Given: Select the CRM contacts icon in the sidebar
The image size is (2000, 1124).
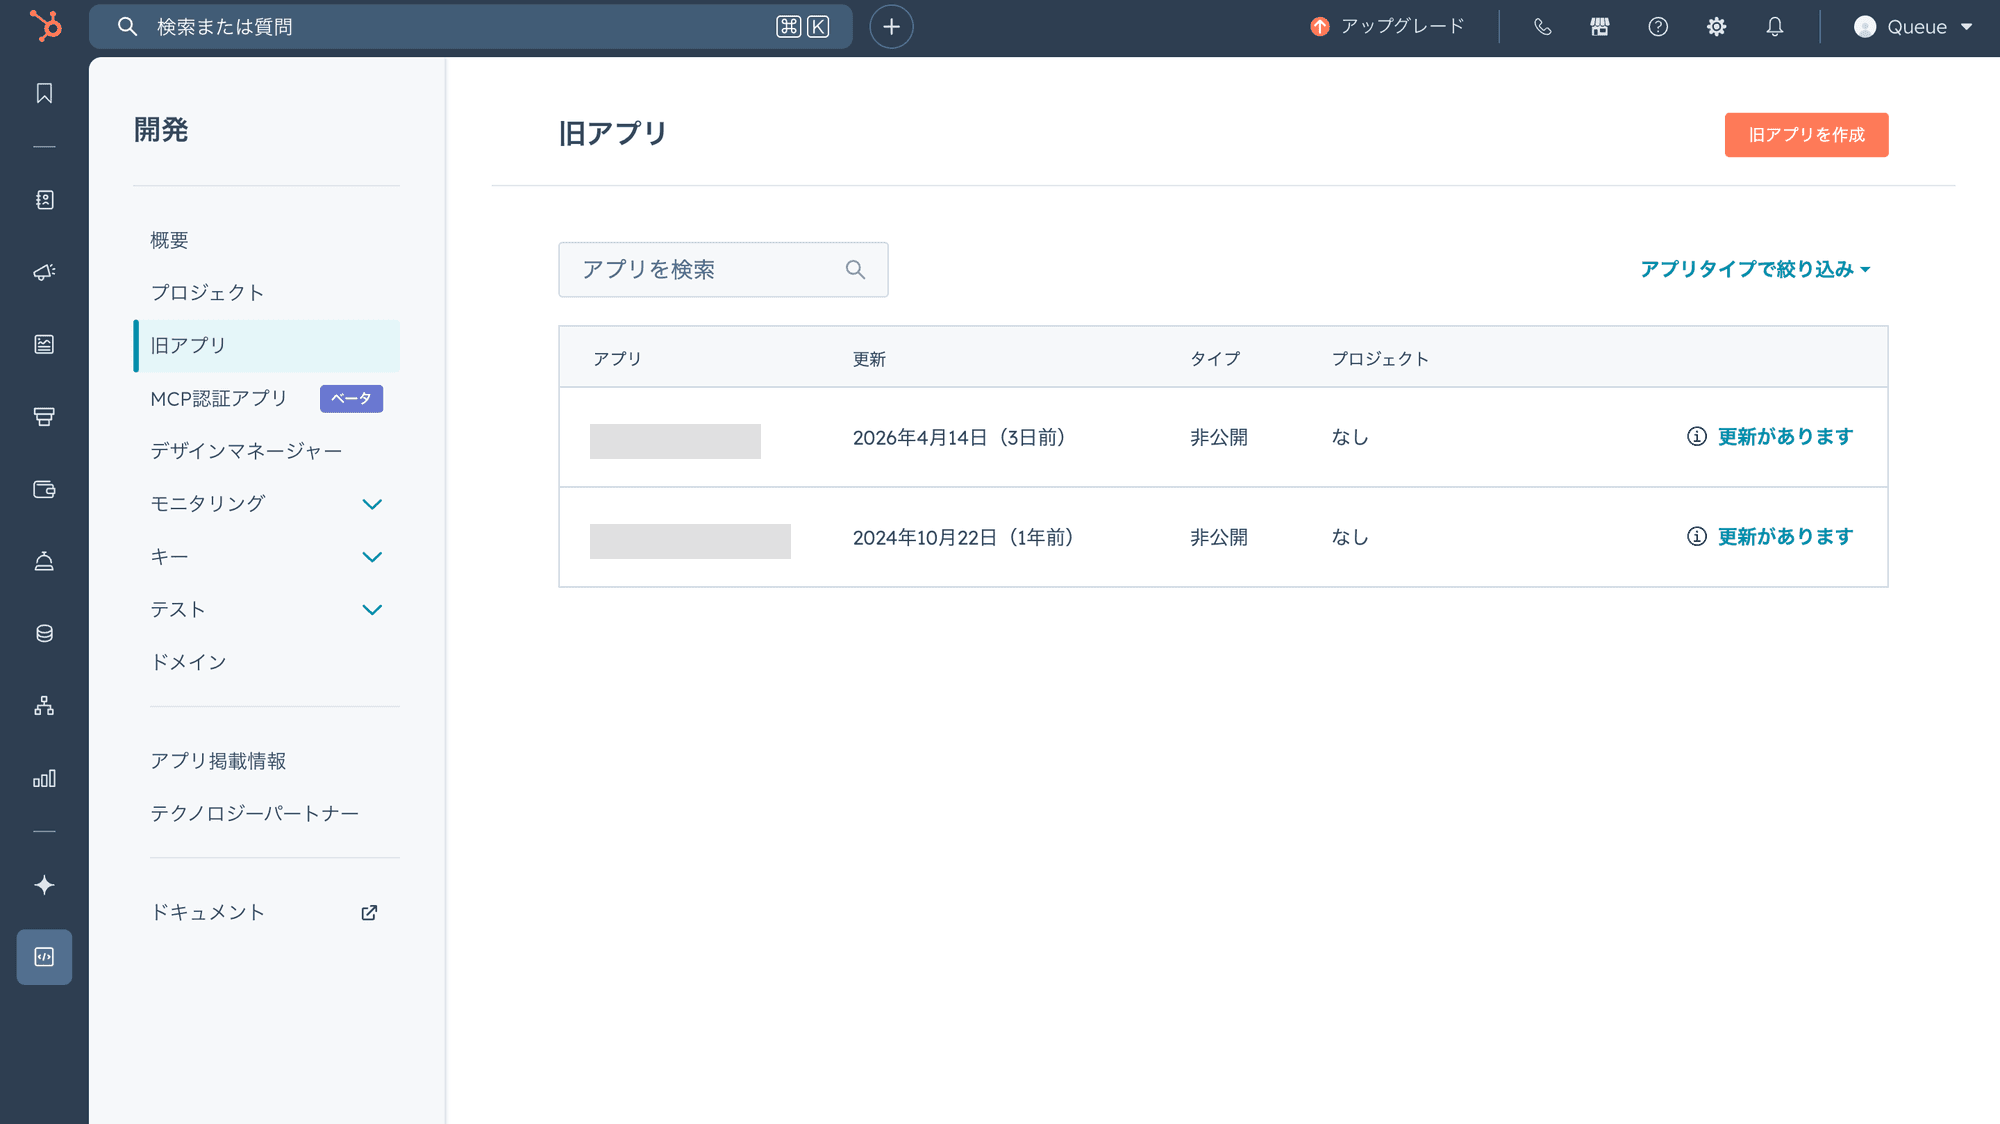Looking at the screenshot, I should [x=44, y=199].
